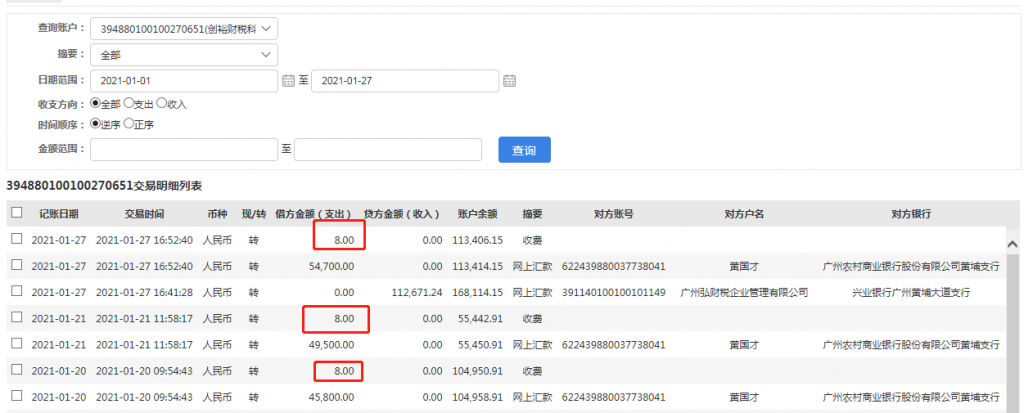Click the minimum 金额范围 input box
The height and width of the screenshot is (413, 1024).
[183, 149]
